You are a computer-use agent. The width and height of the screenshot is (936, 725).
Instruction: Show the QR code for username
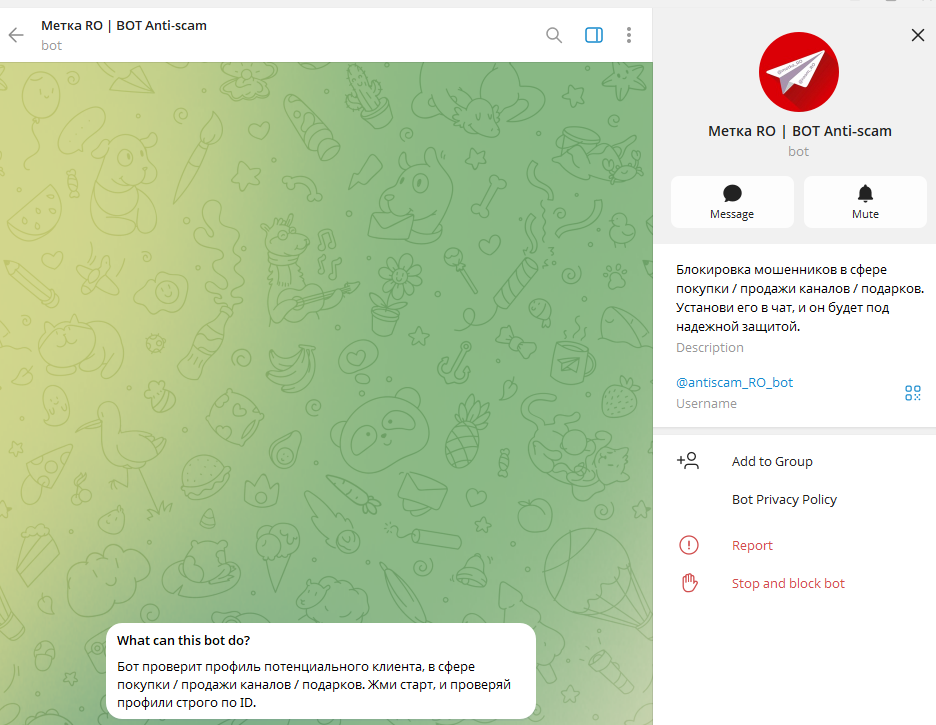pyautogui.click(x=912, y=393)
